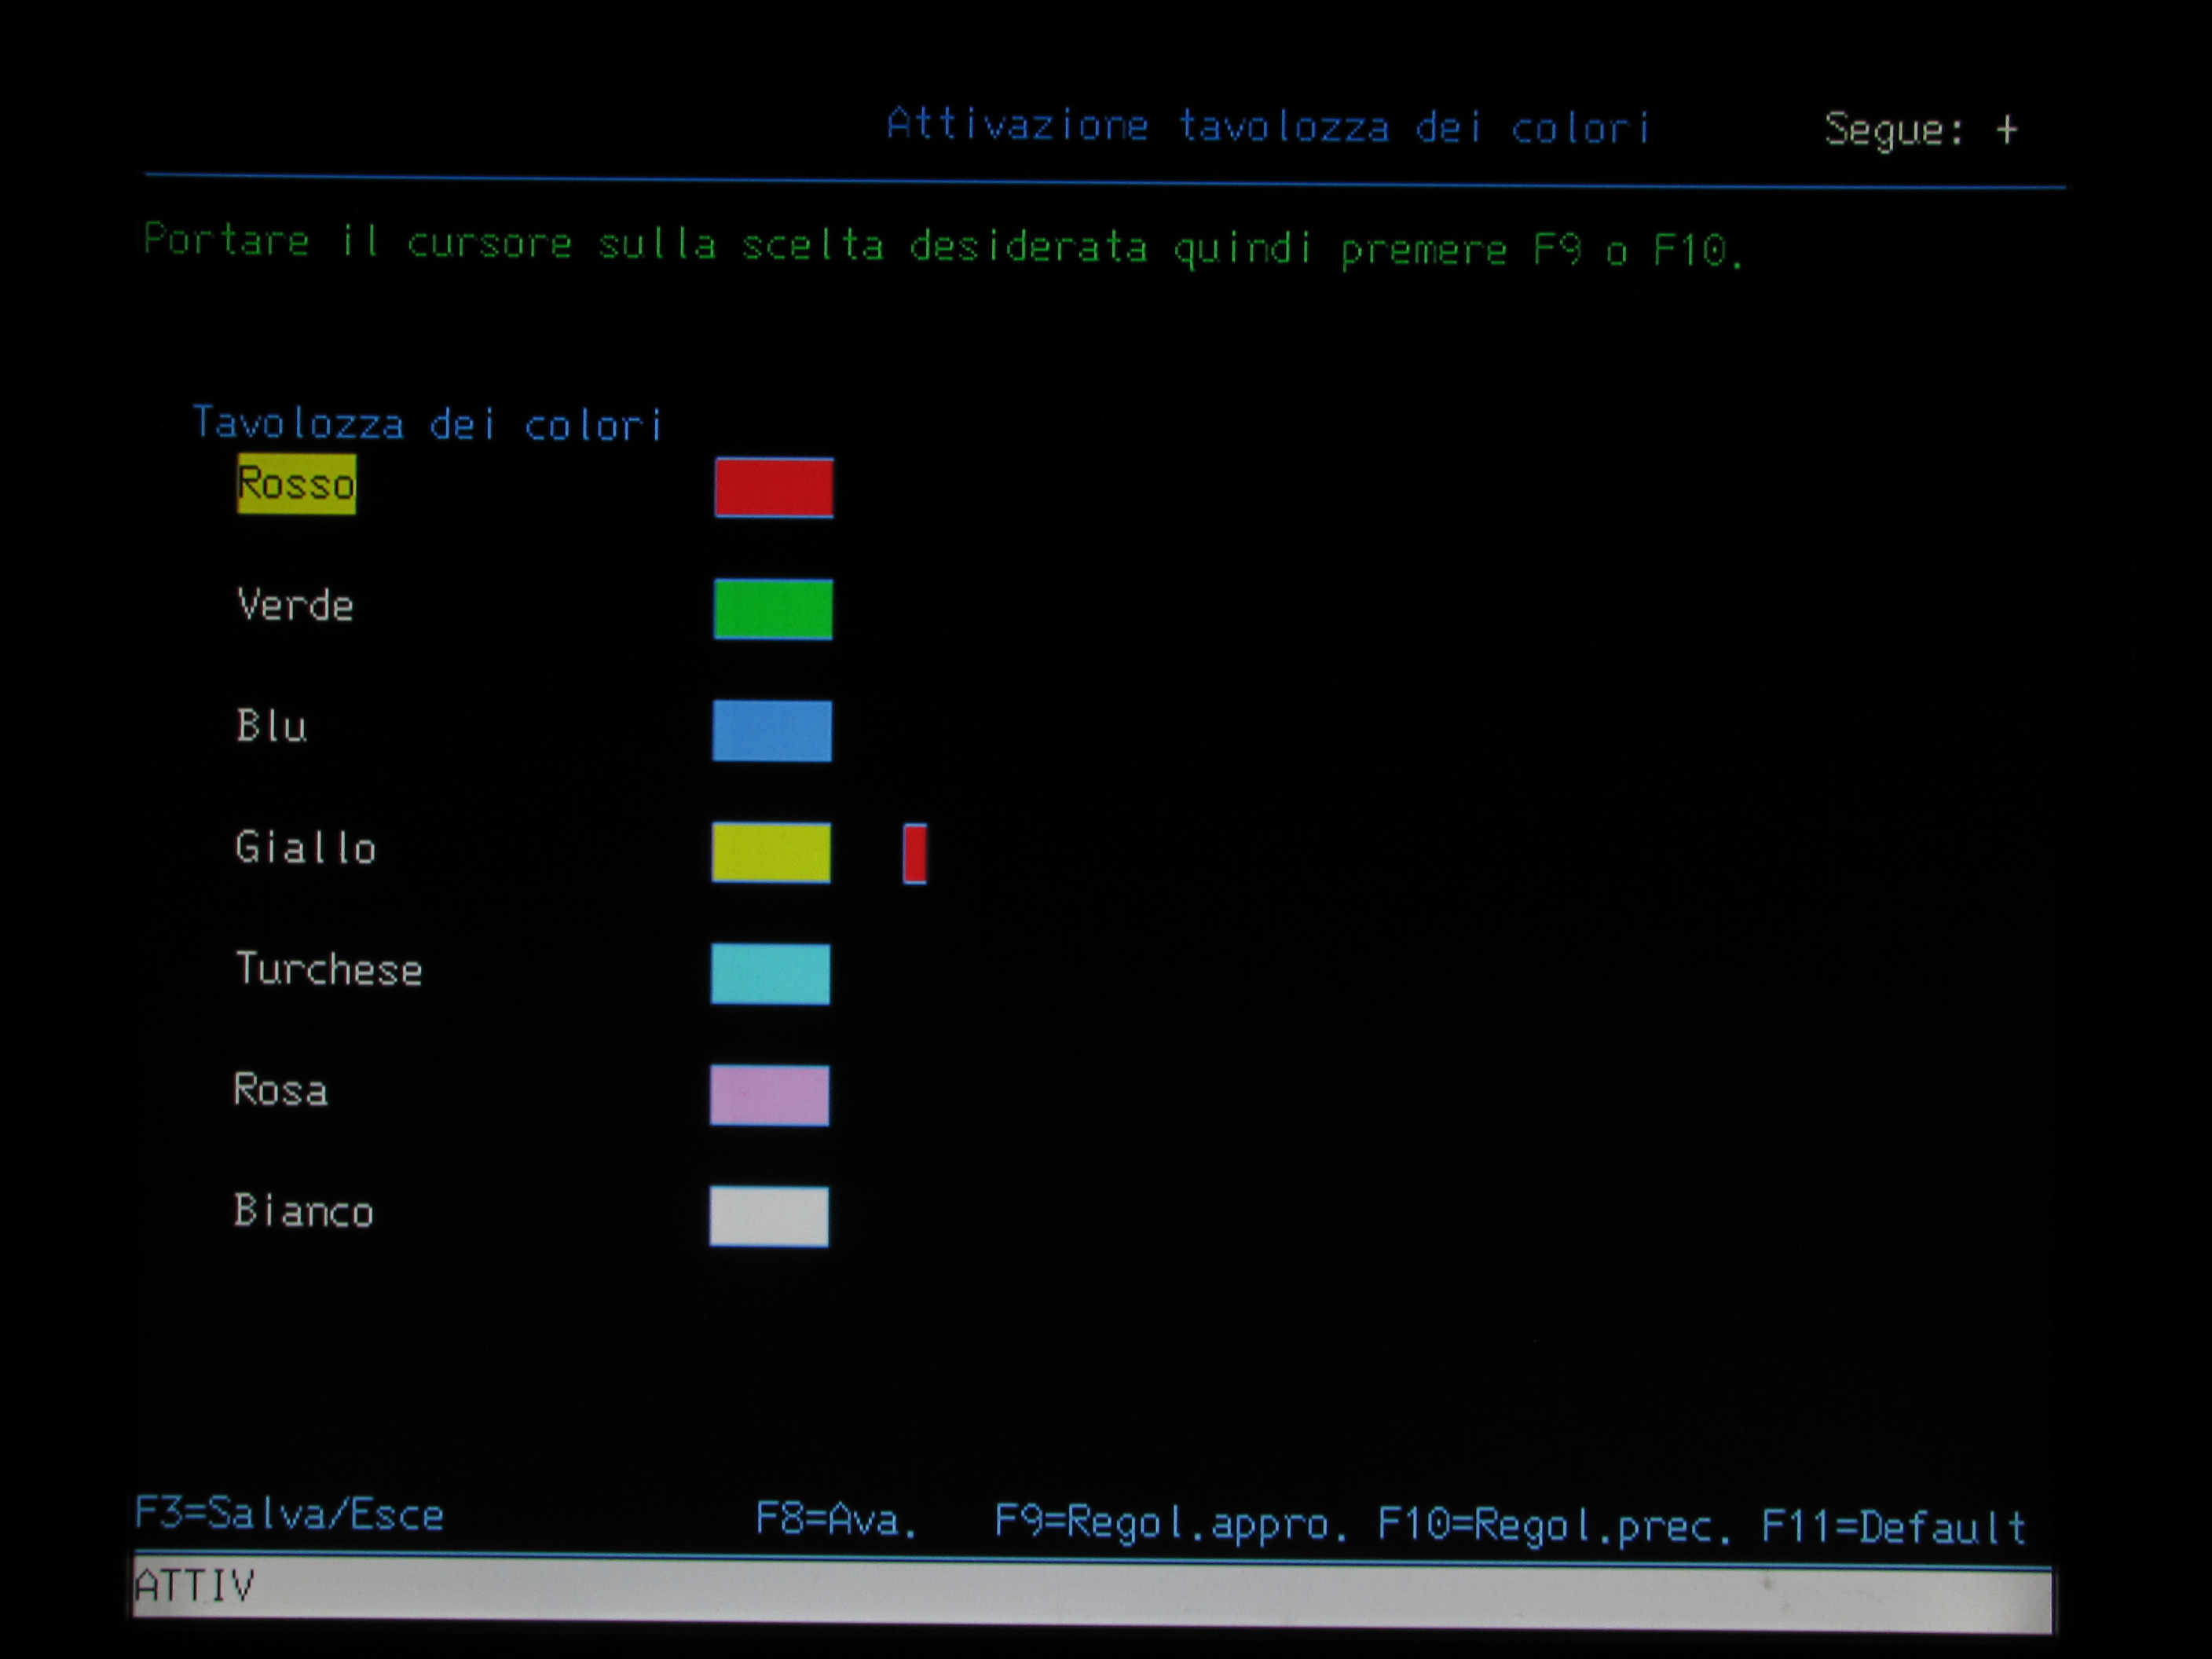Select the Rosa color entry
2212x1659 pixels.
(280, 1090)
